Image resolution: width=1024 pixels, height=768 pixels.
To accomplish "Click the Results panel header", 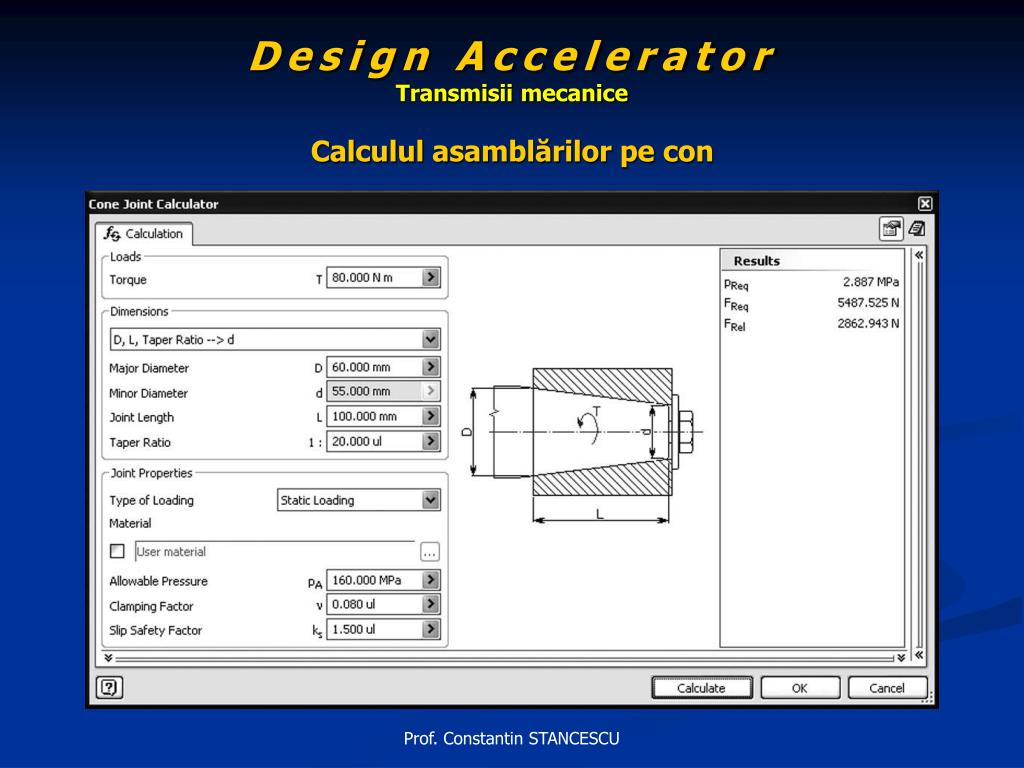I will pyautogui.click(x=812, y=261).
